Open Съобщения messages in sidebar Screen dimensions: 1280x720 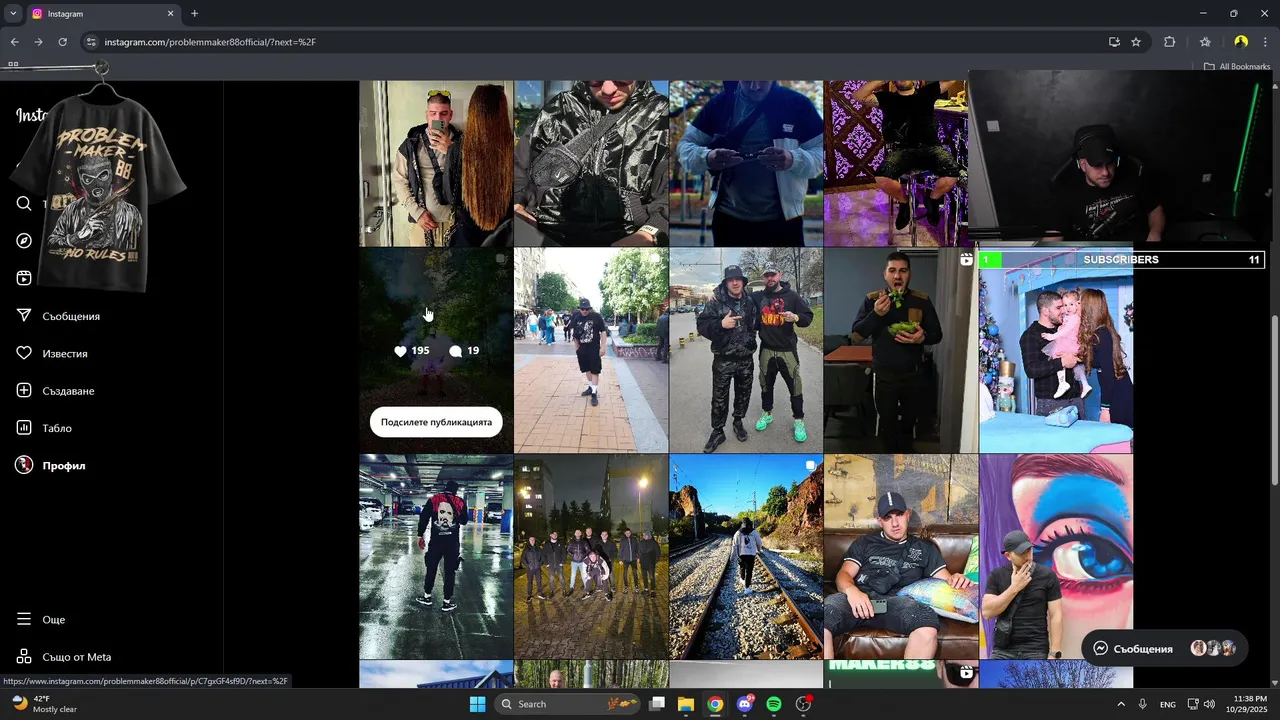click(x=58, y=316)
